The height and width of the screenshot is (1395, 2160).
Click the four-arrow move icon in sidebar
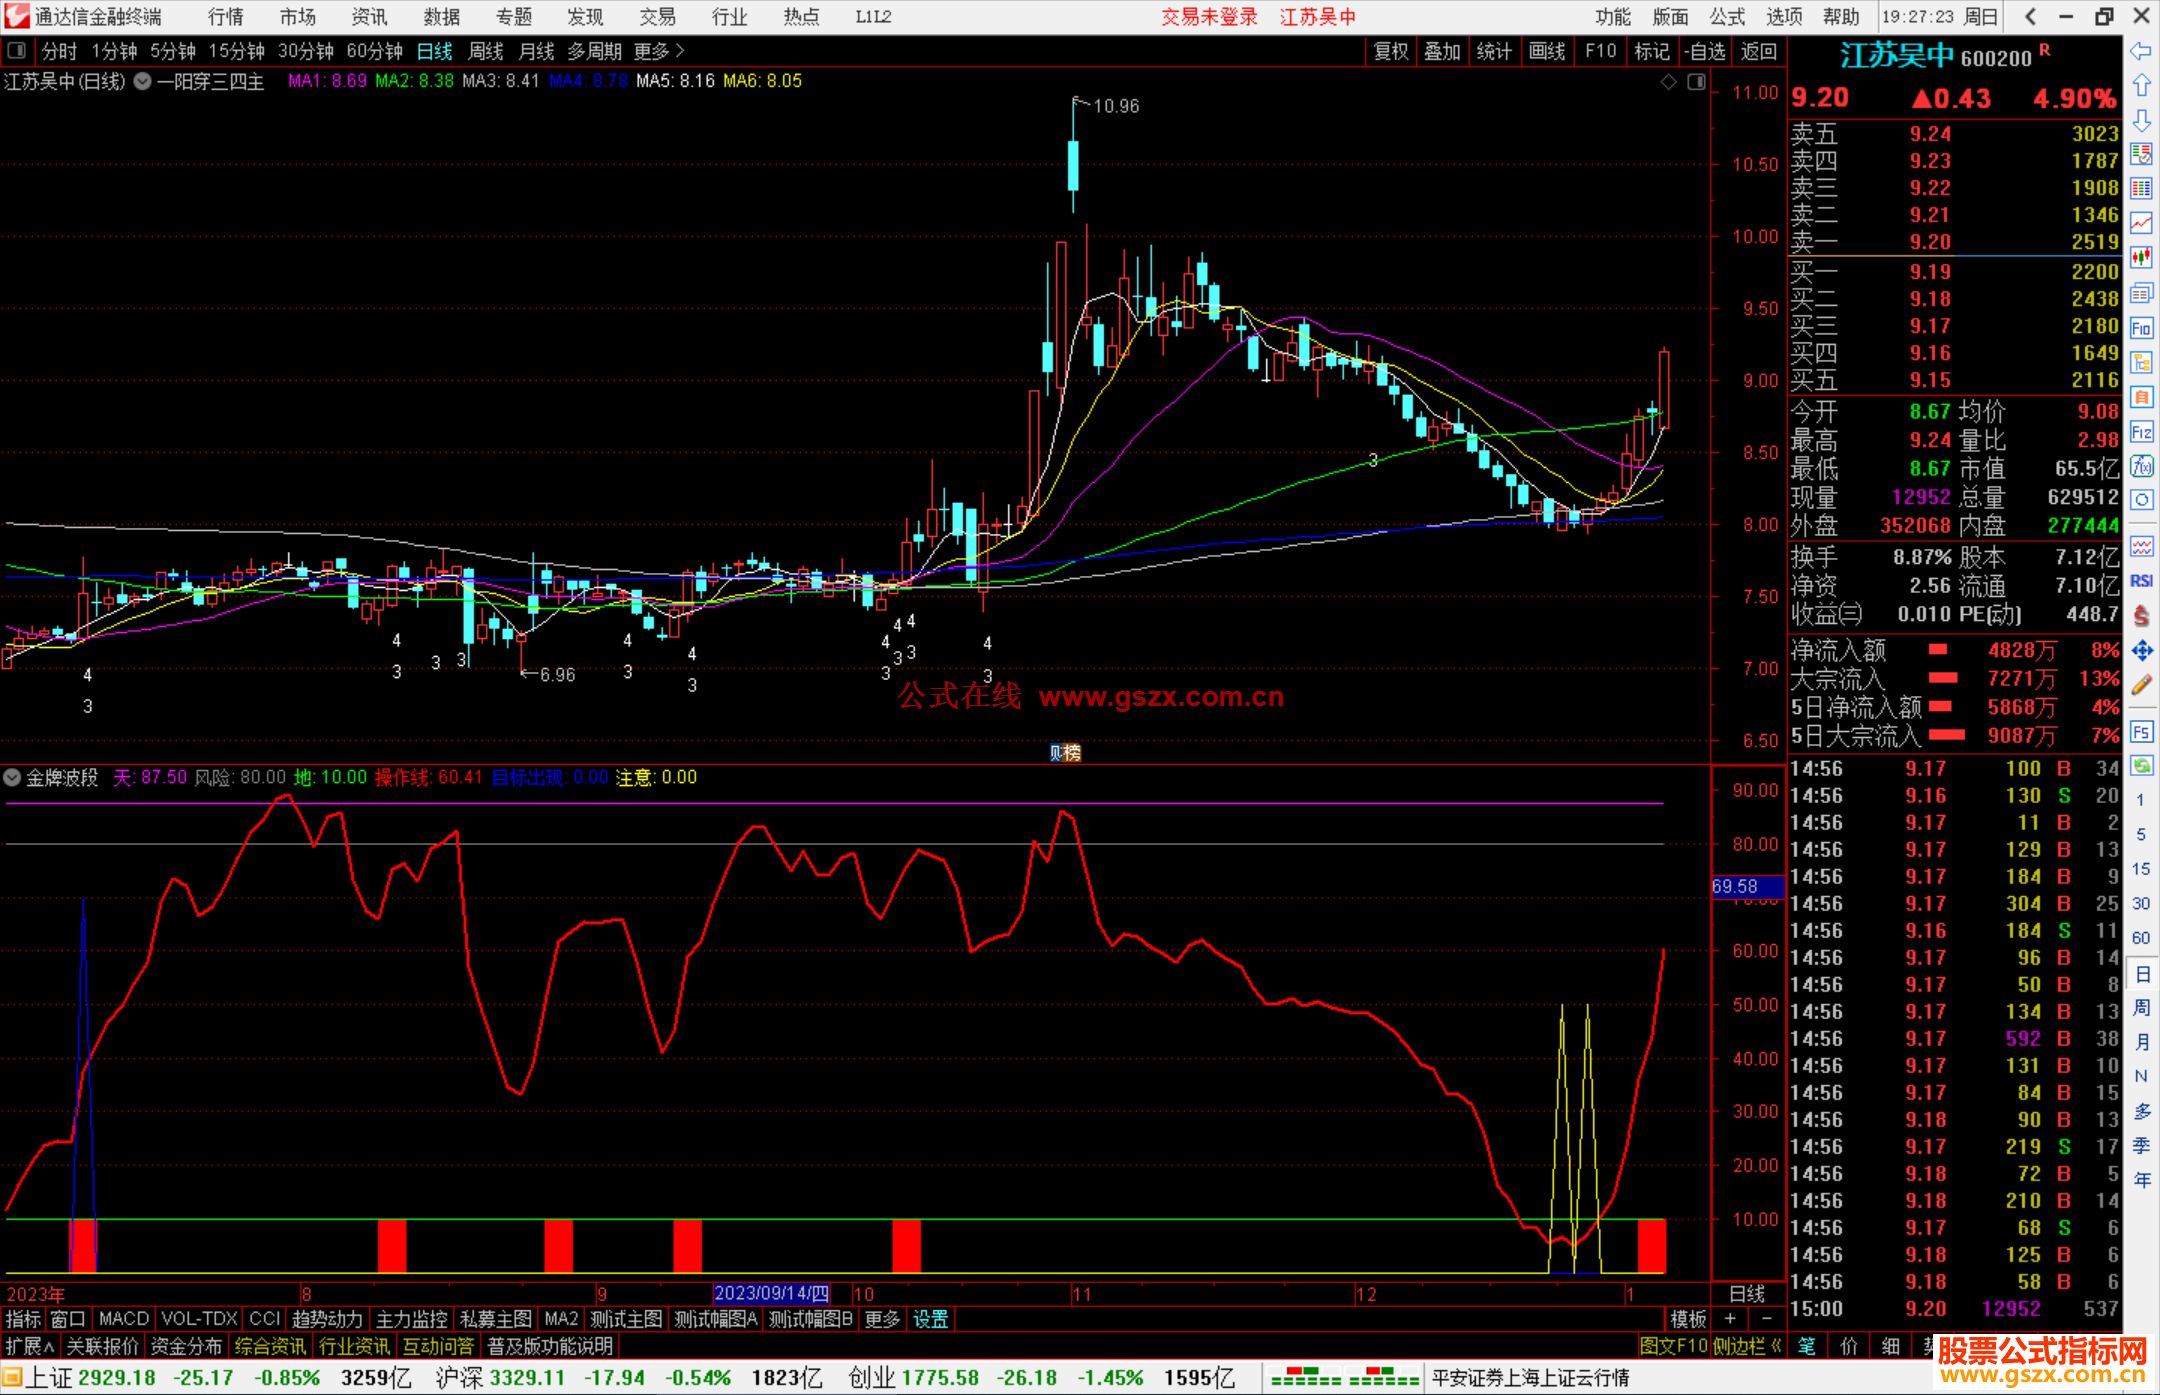click(2141, 651)
